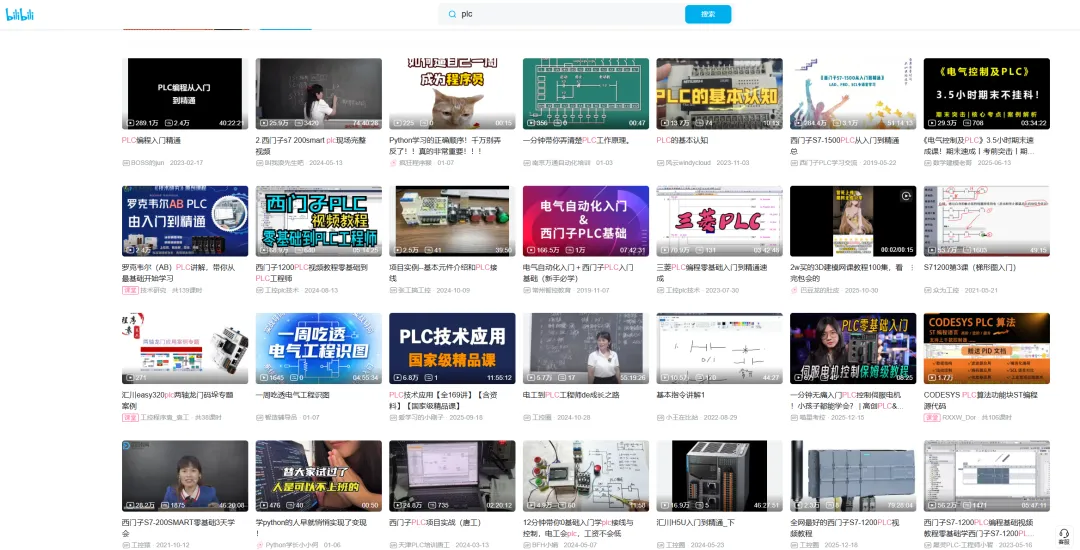
Task: Open uploader 风云windycloud
Action: click(x=688, y=163)
